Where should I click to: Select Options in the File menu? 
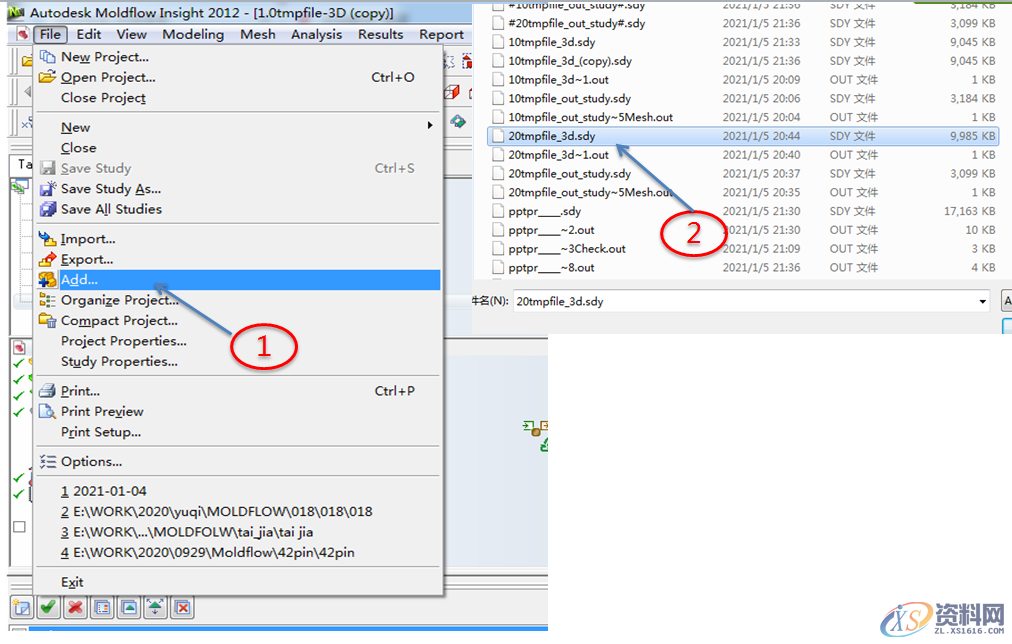[91, 461]
